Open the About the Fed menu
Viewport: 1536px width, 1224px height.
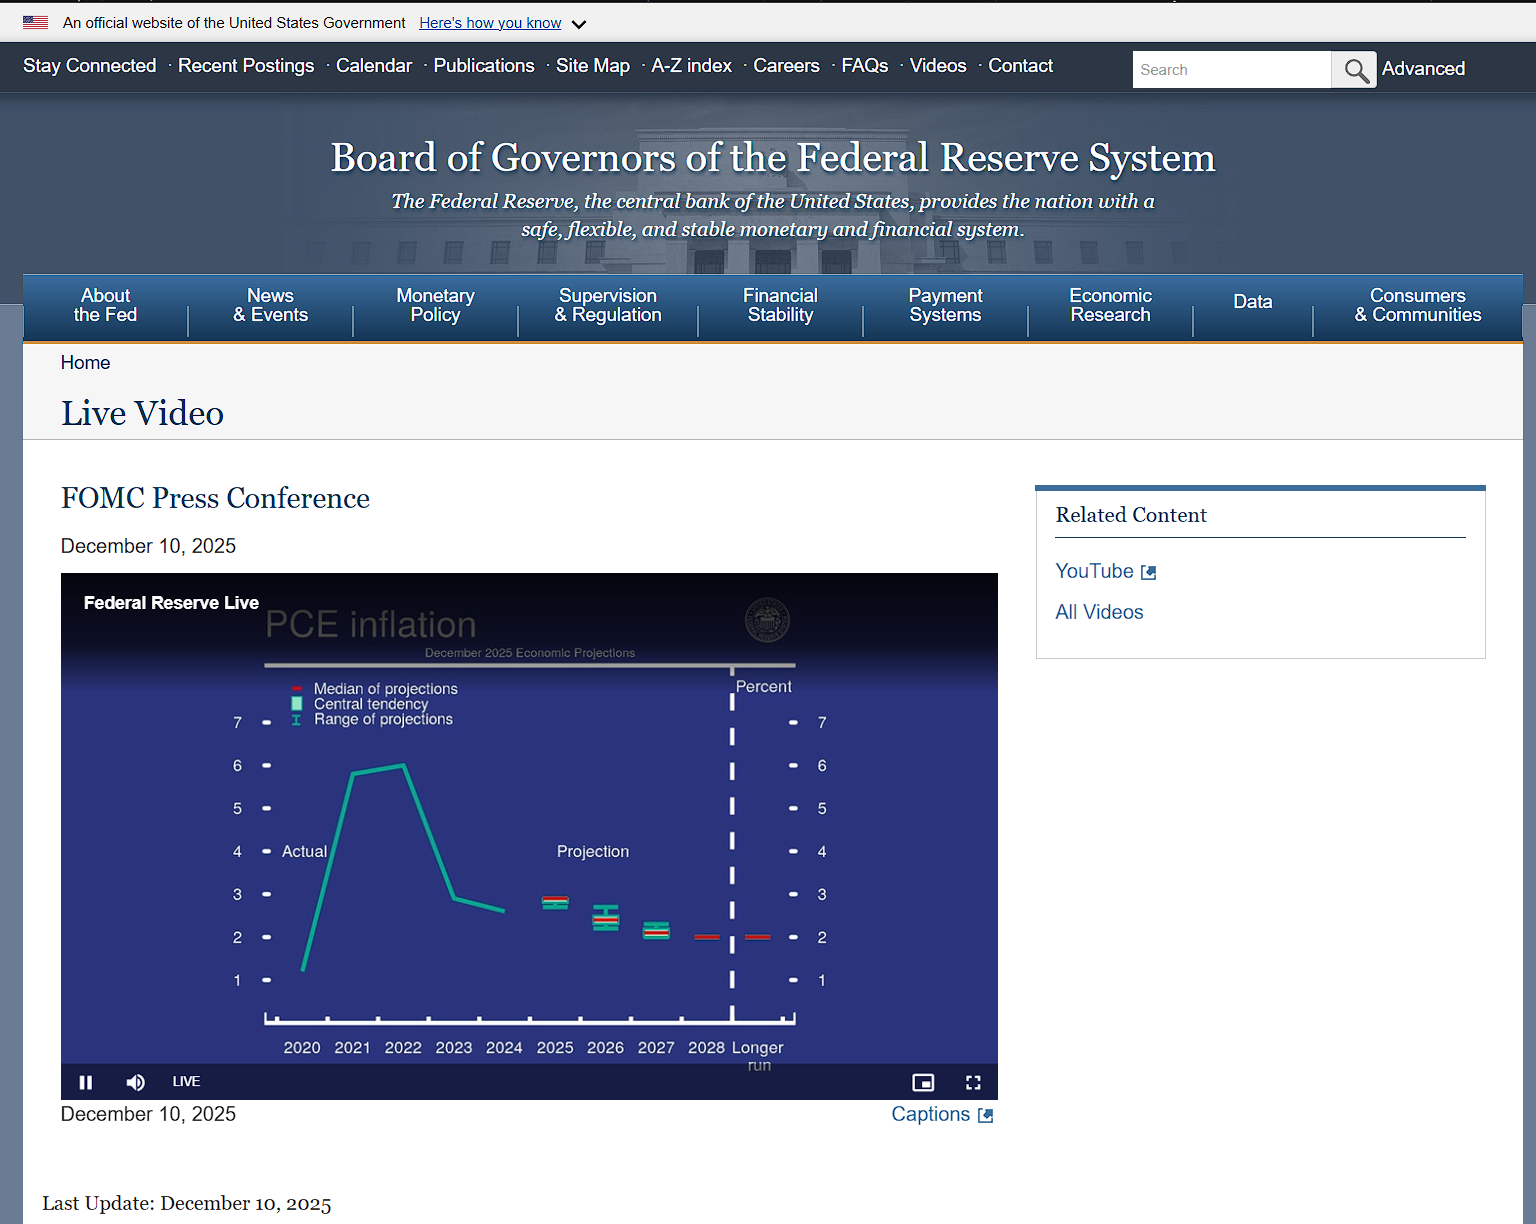(x=105, y=305)
